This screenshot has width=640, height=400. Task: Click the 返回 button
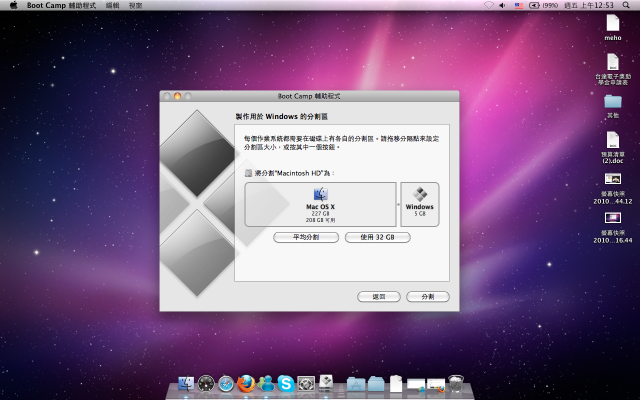379,297
